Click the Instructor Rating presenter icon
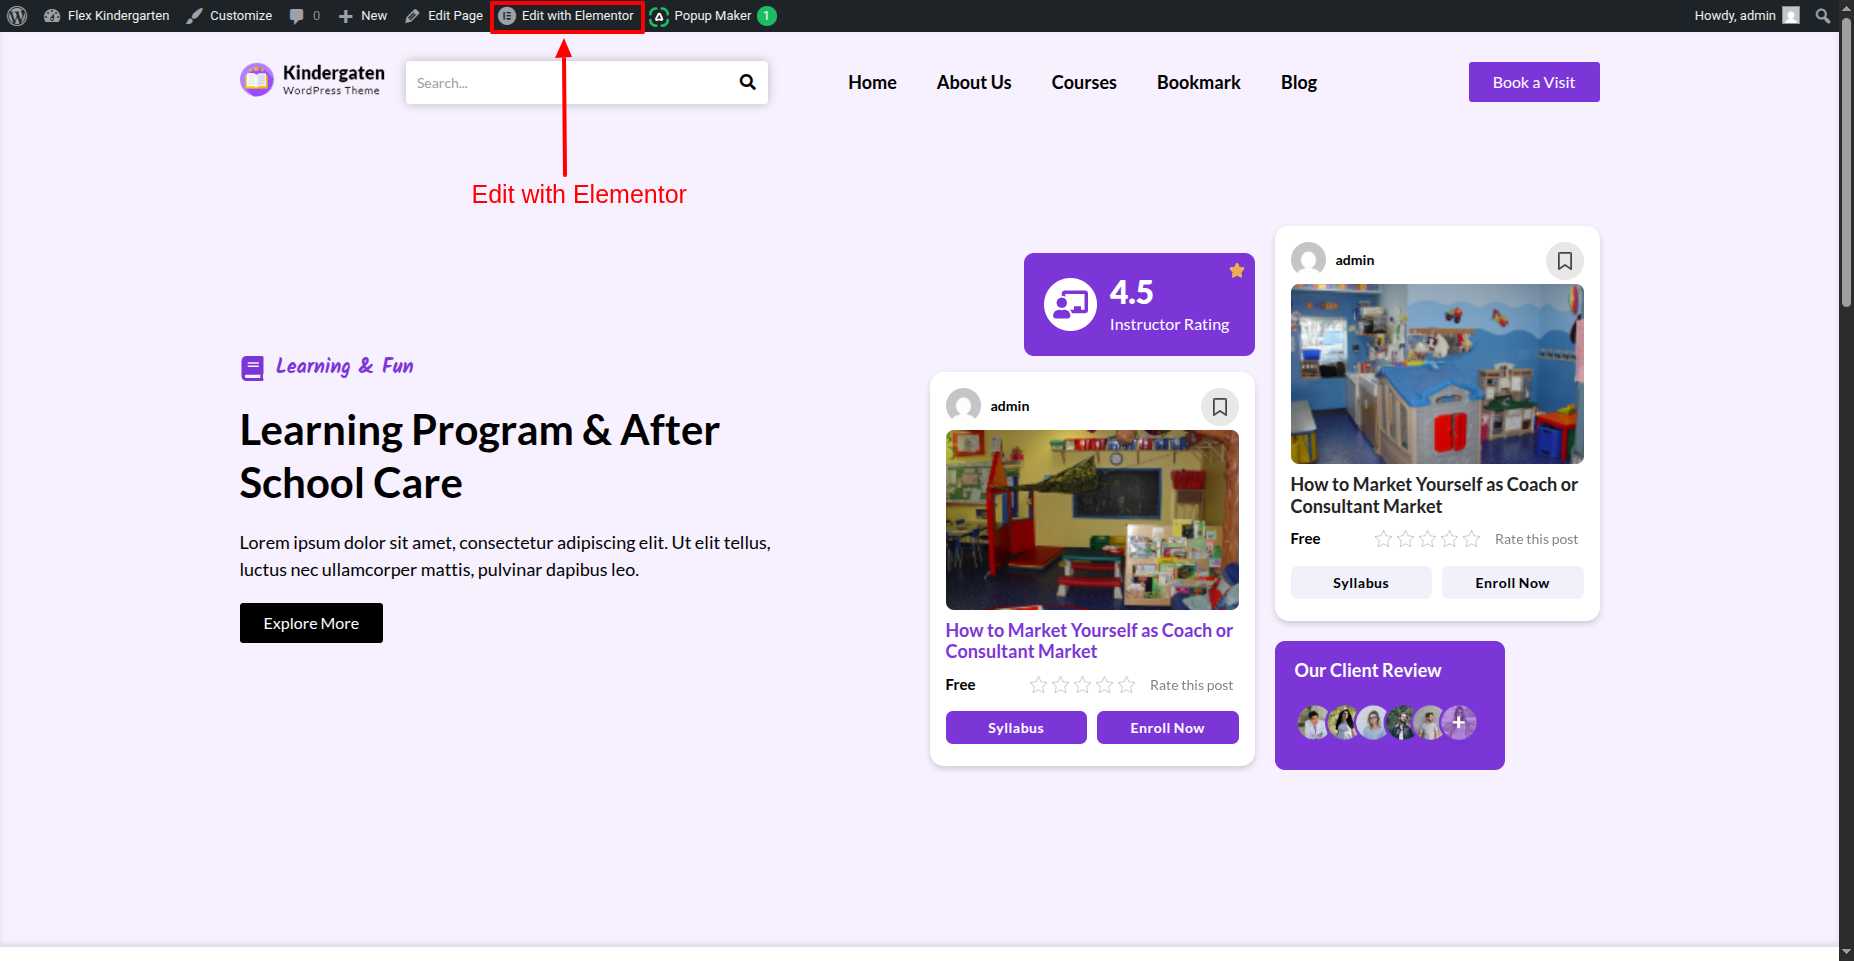The height and width of the screenshot is (961, 1854). coord(1070,304)
